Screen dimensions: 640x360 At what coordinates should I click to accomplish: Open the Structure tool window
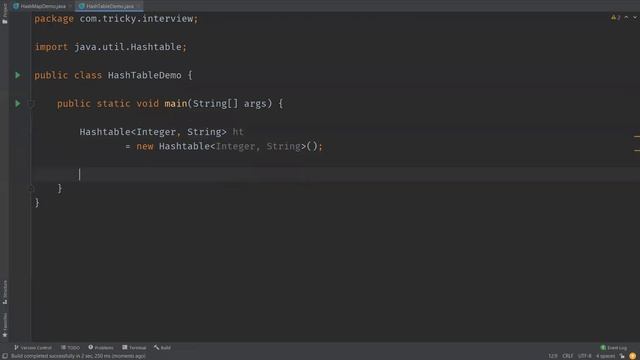(5, 292)
